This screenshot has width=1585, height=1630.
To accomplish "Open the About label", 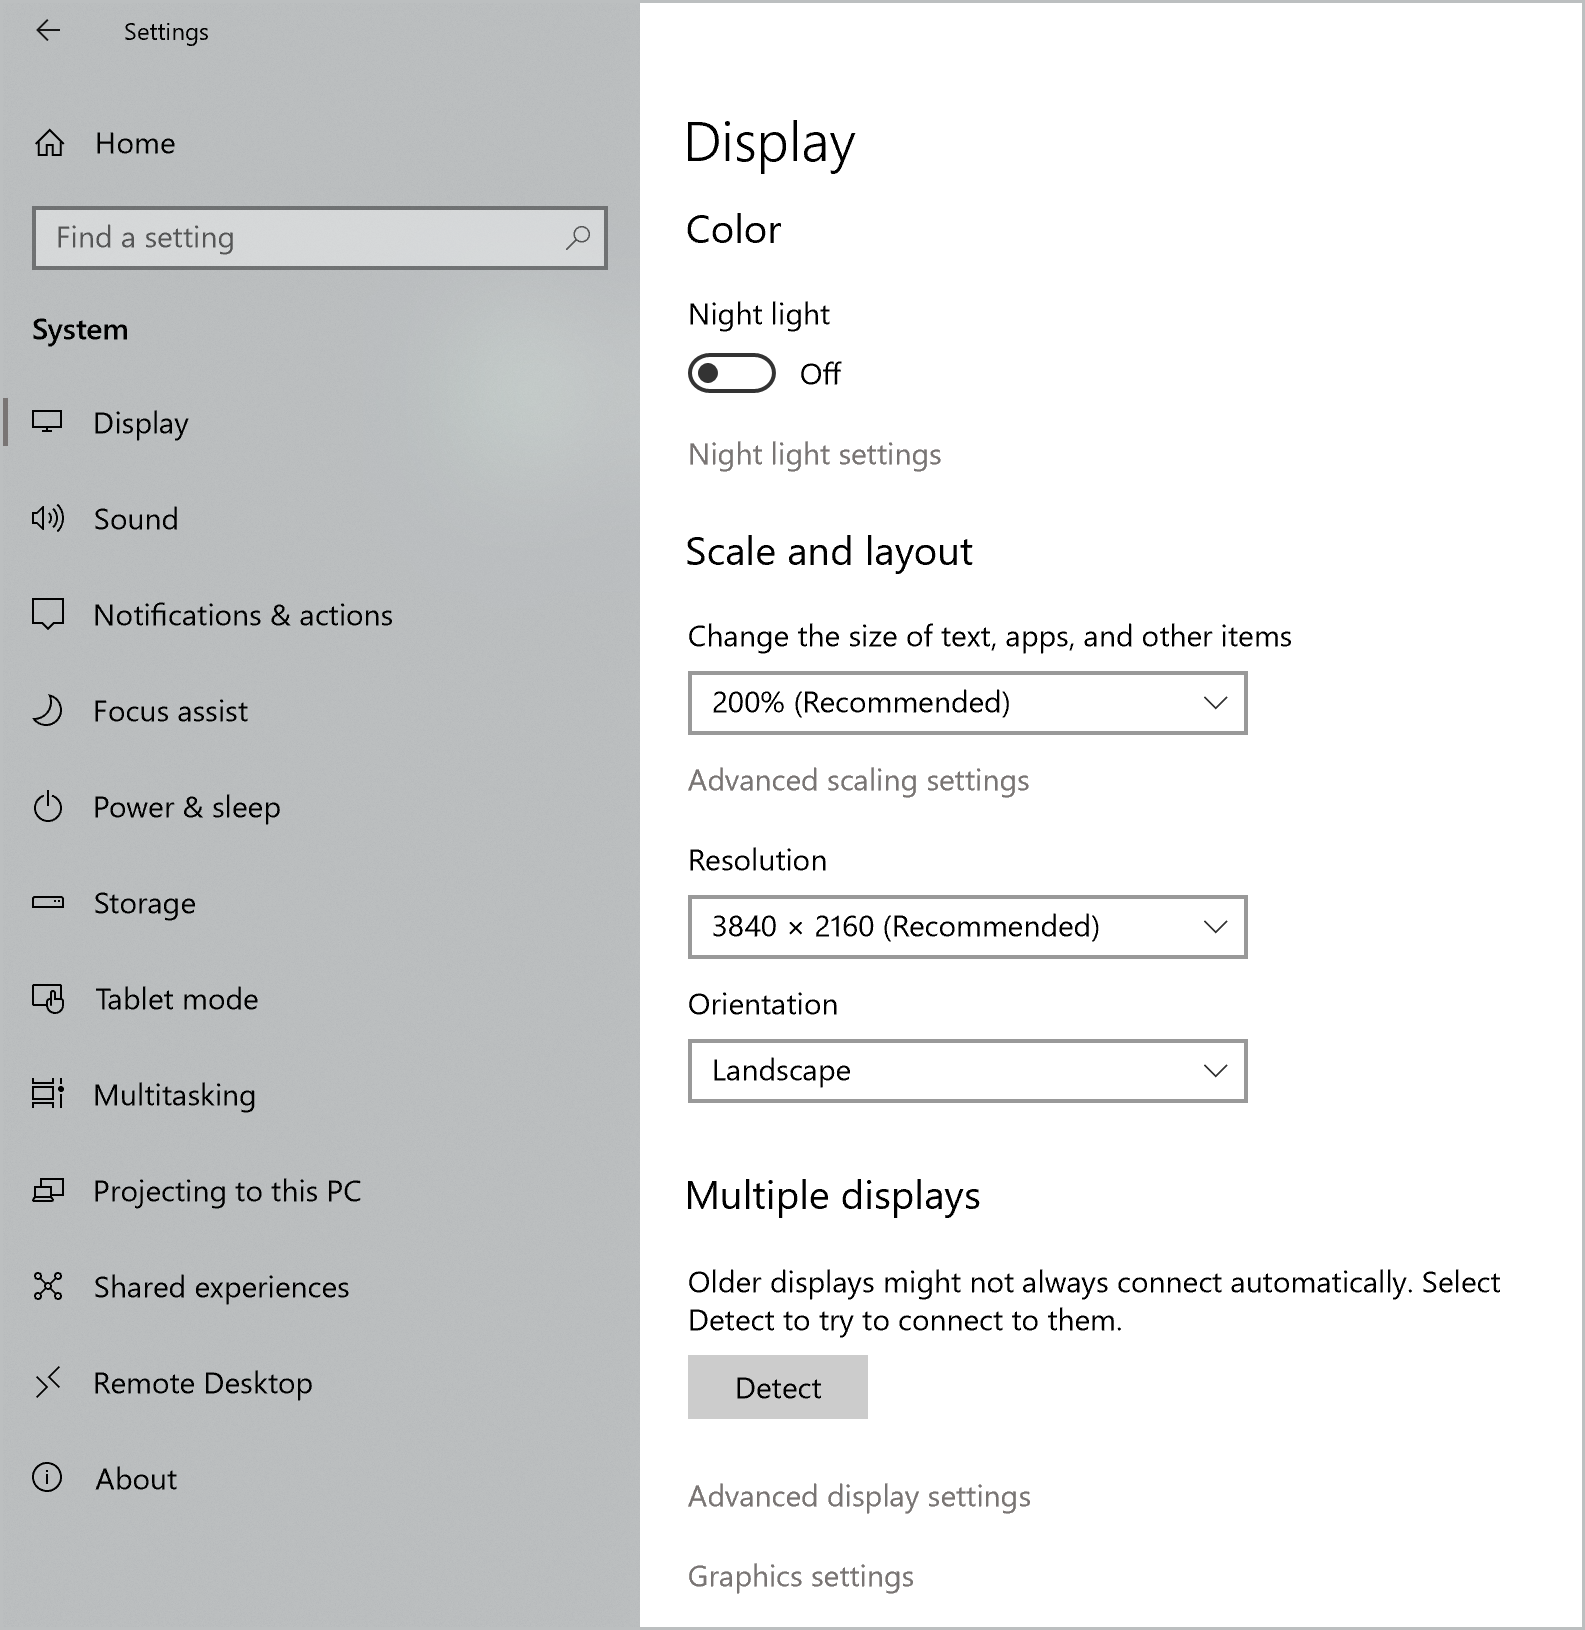I will tap(136, 1479).
